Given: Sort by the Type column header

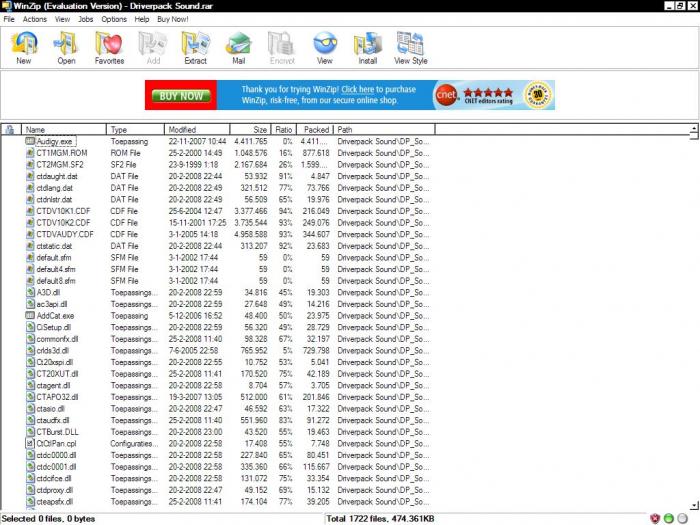Looking at the screenshot, I should tap(135, 129).
